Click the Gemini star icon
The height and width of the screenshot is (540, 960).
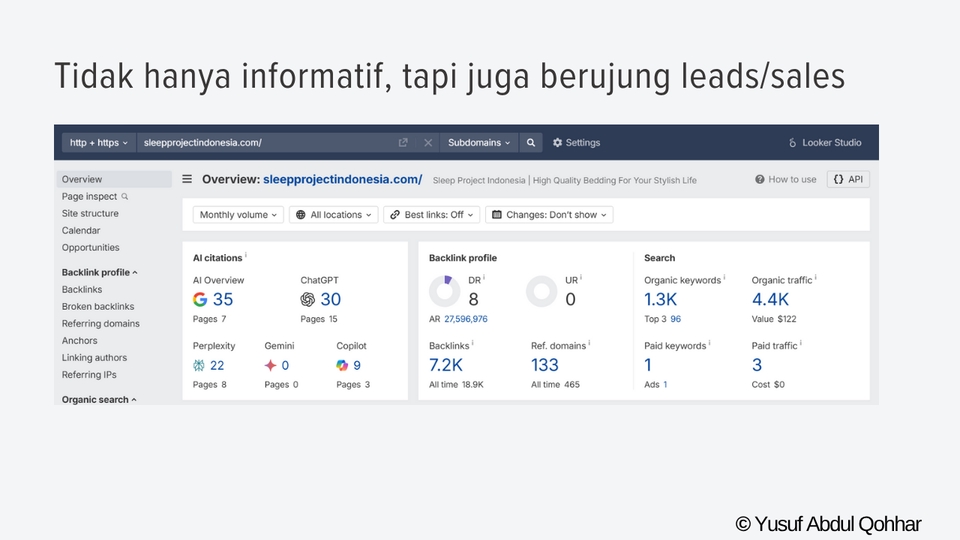(271, 366)
